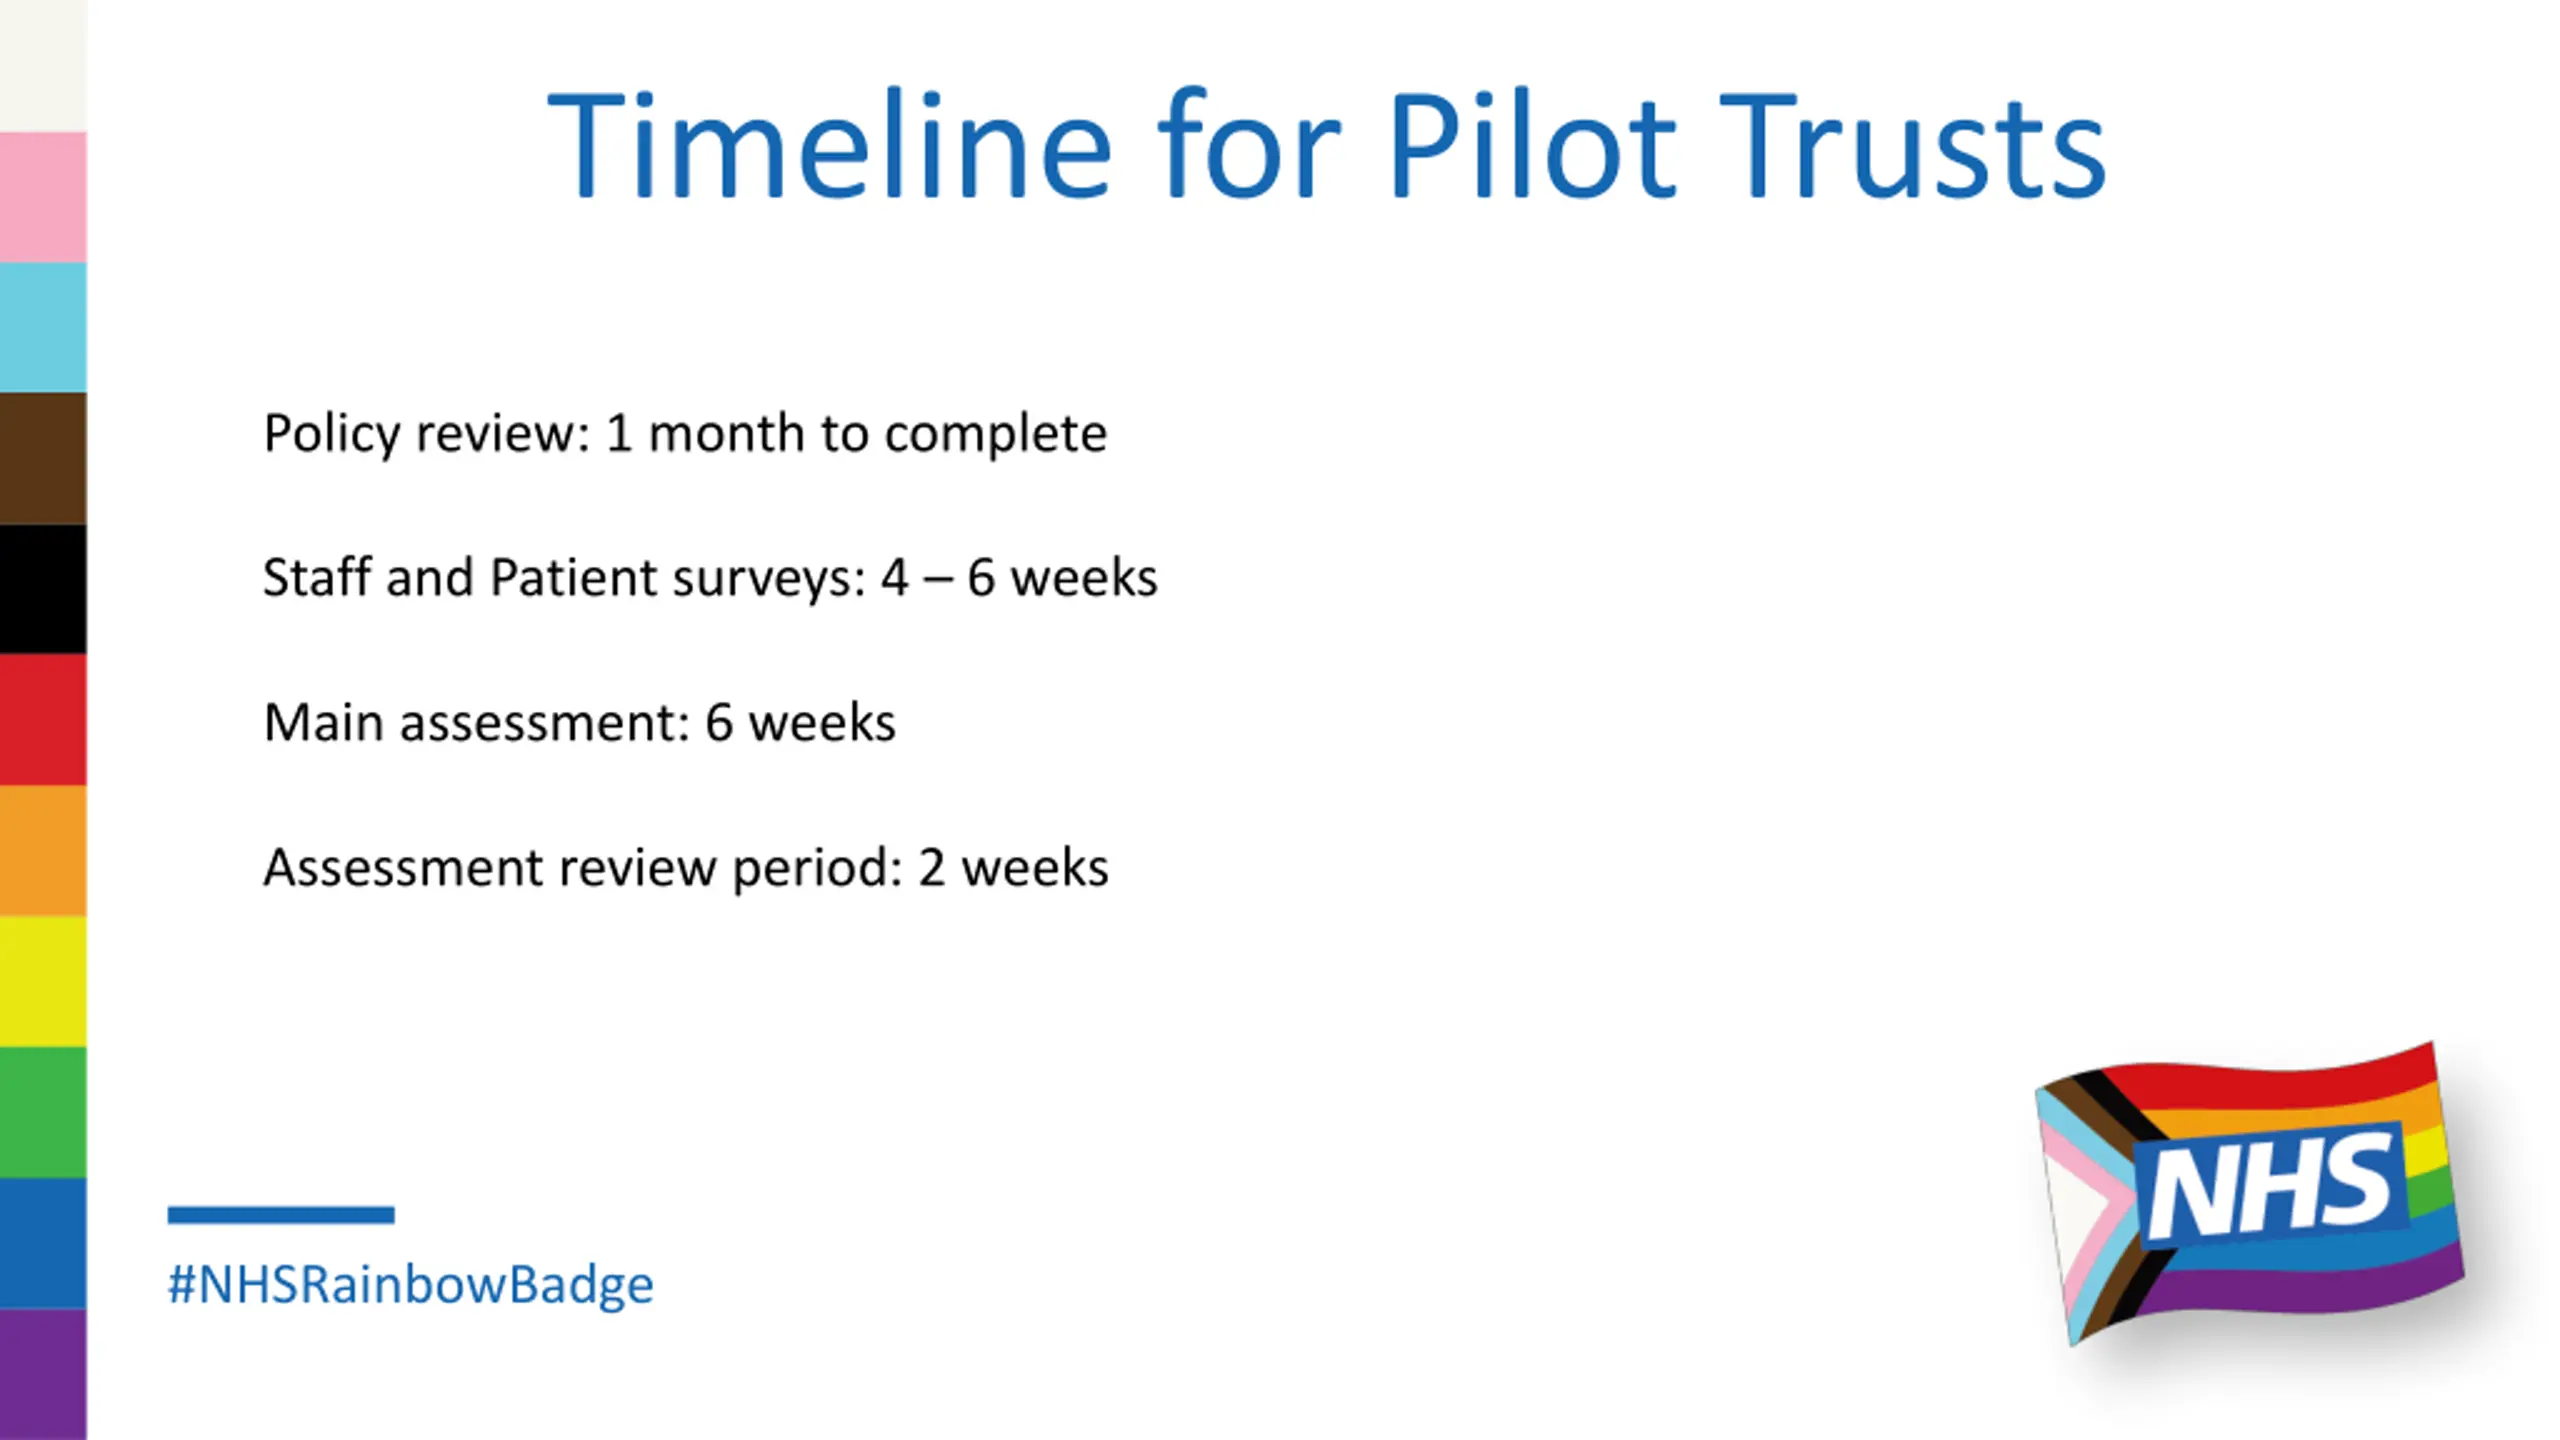
Task: Click the purple sidebar stripe
Action: (x=43, y=1375)
